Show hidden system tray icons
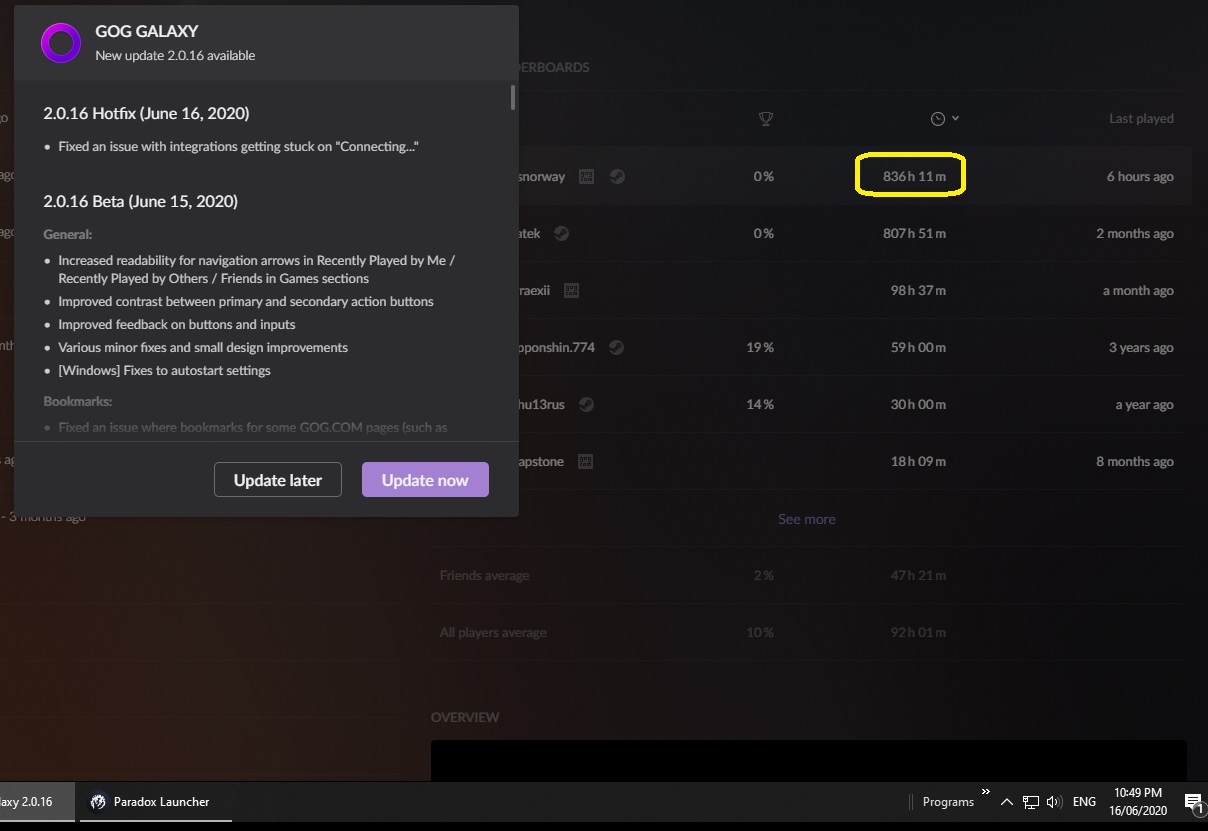 (1006, 802)
